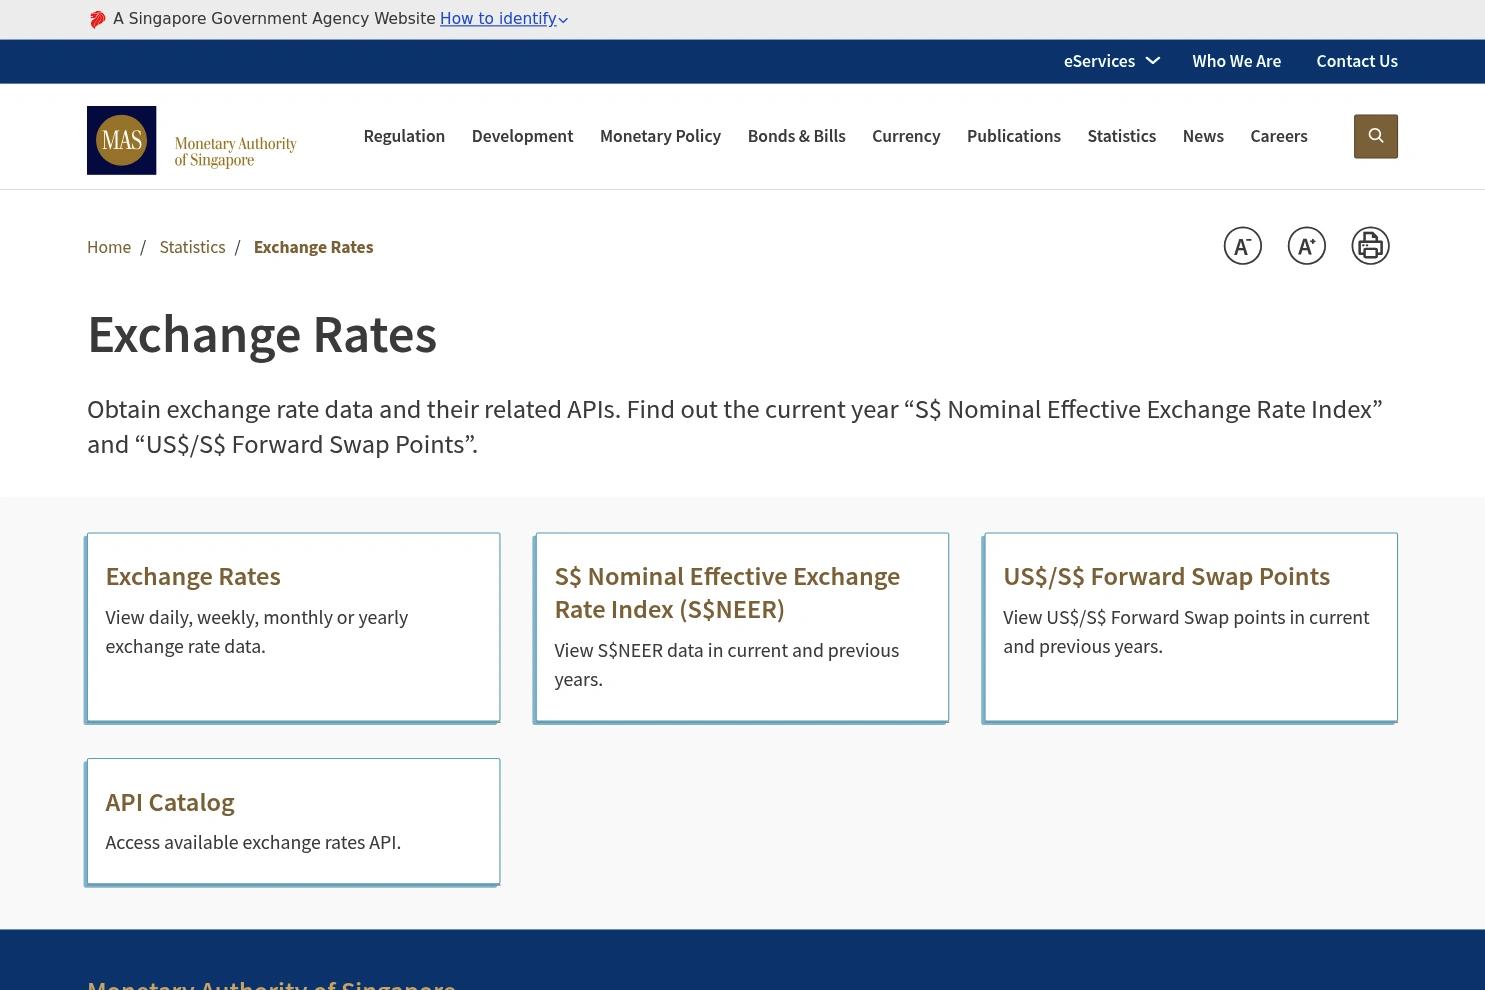
Task: Open the Statistics navigation menu
Action: coord(1121,136)
